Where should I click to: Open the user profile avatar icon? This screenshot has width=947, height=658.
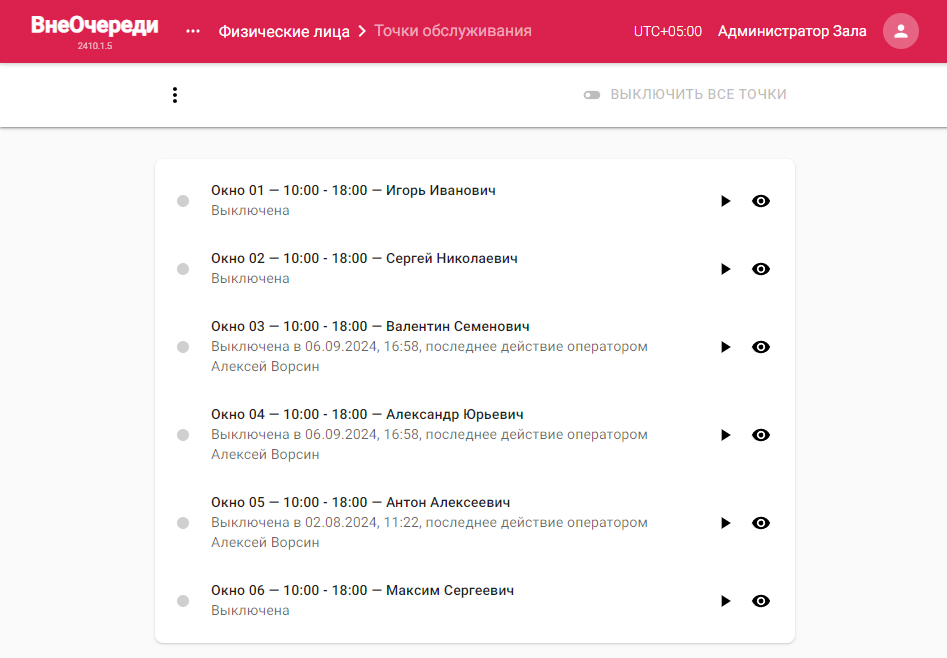tap(900, 31)
